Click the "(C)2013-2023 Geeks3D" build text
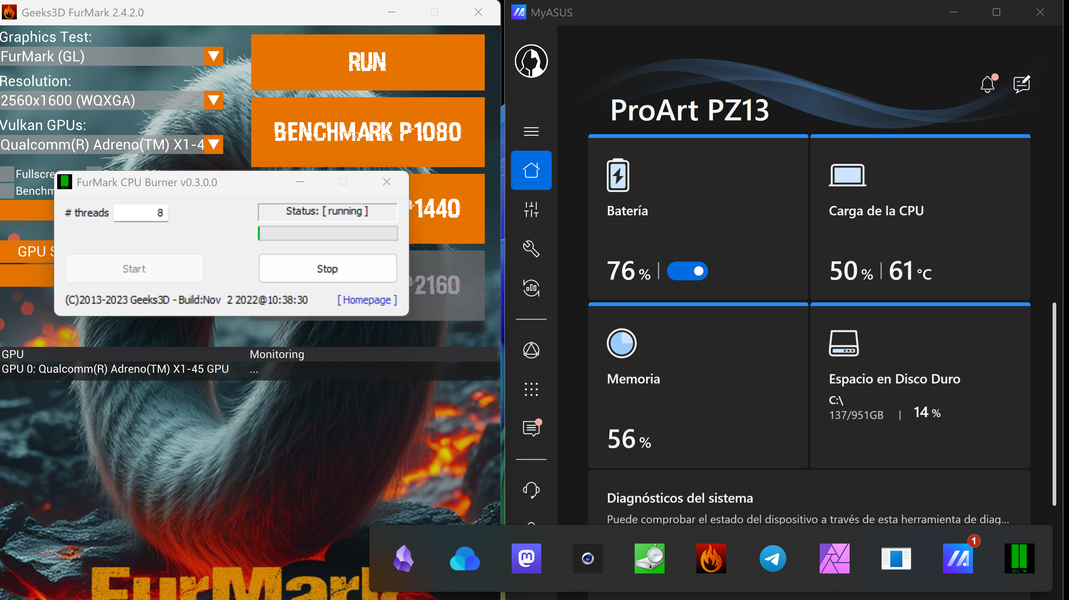 186,300
